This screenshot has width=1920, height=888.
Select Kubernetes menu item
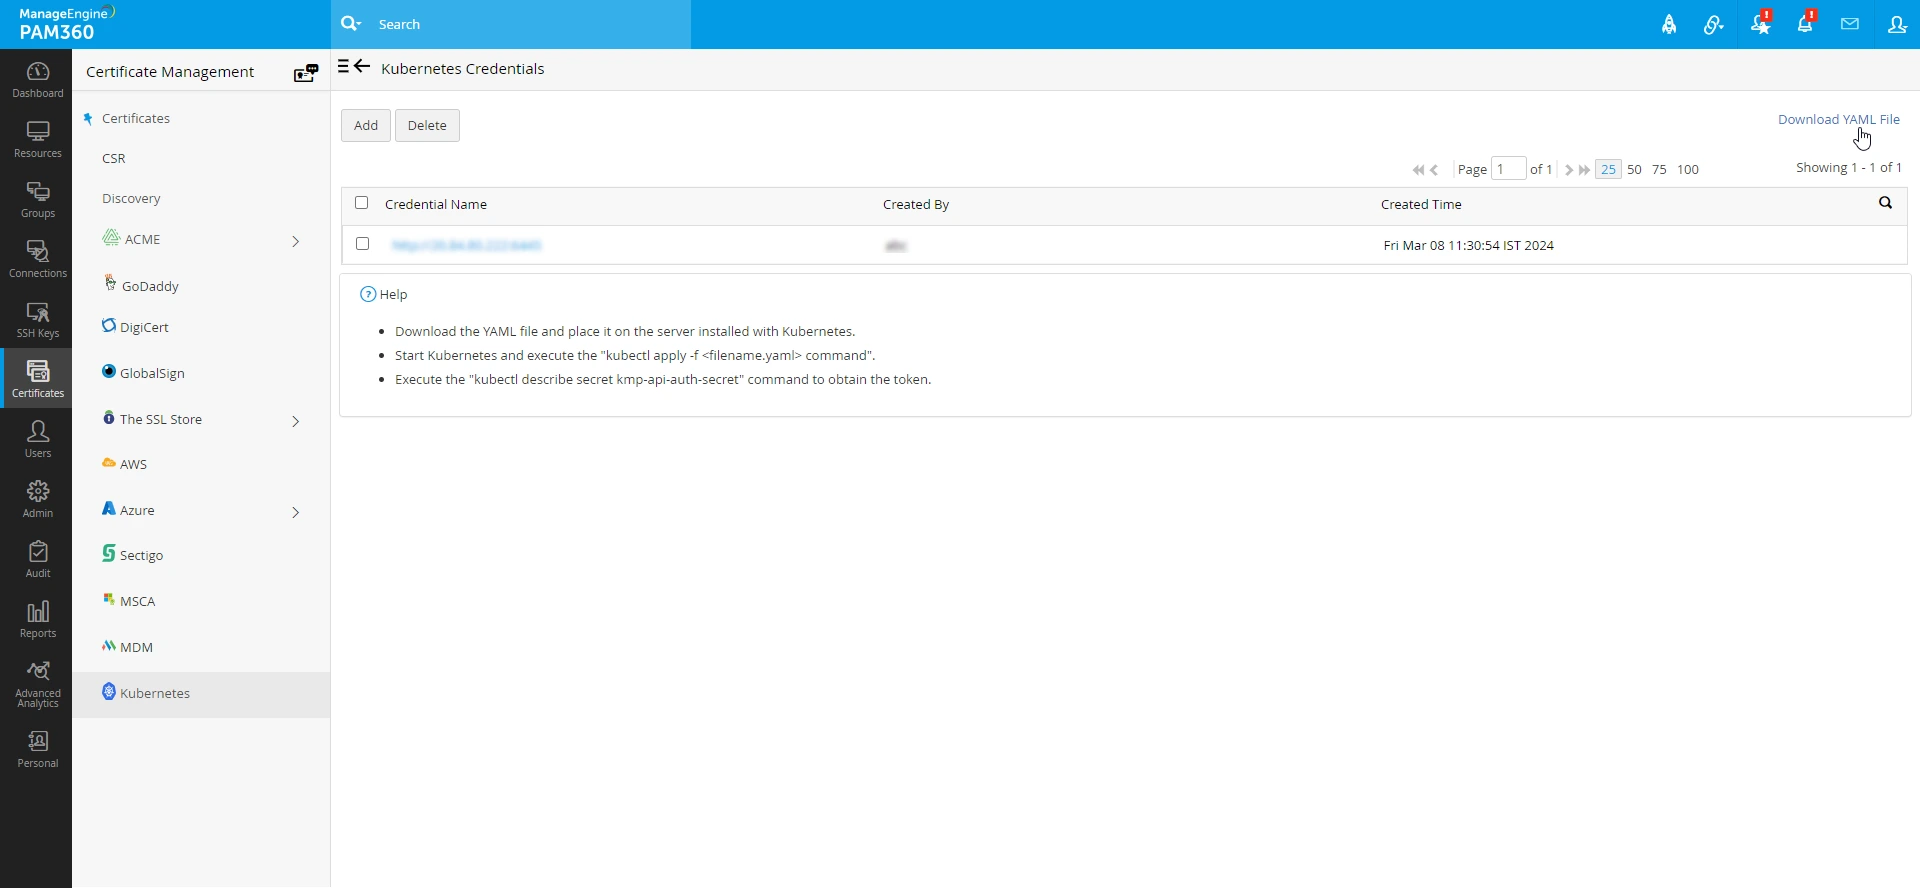coord(200,694)
